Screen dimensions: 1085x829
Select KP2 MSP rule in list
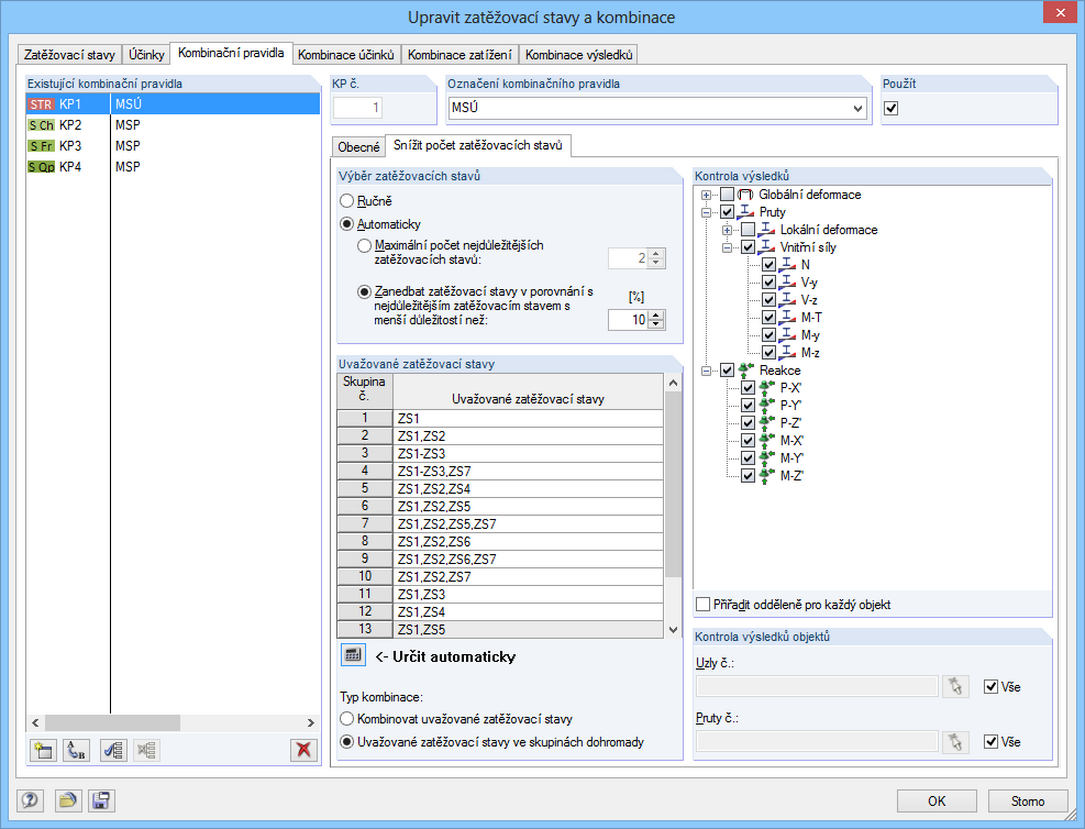(173, 125)
